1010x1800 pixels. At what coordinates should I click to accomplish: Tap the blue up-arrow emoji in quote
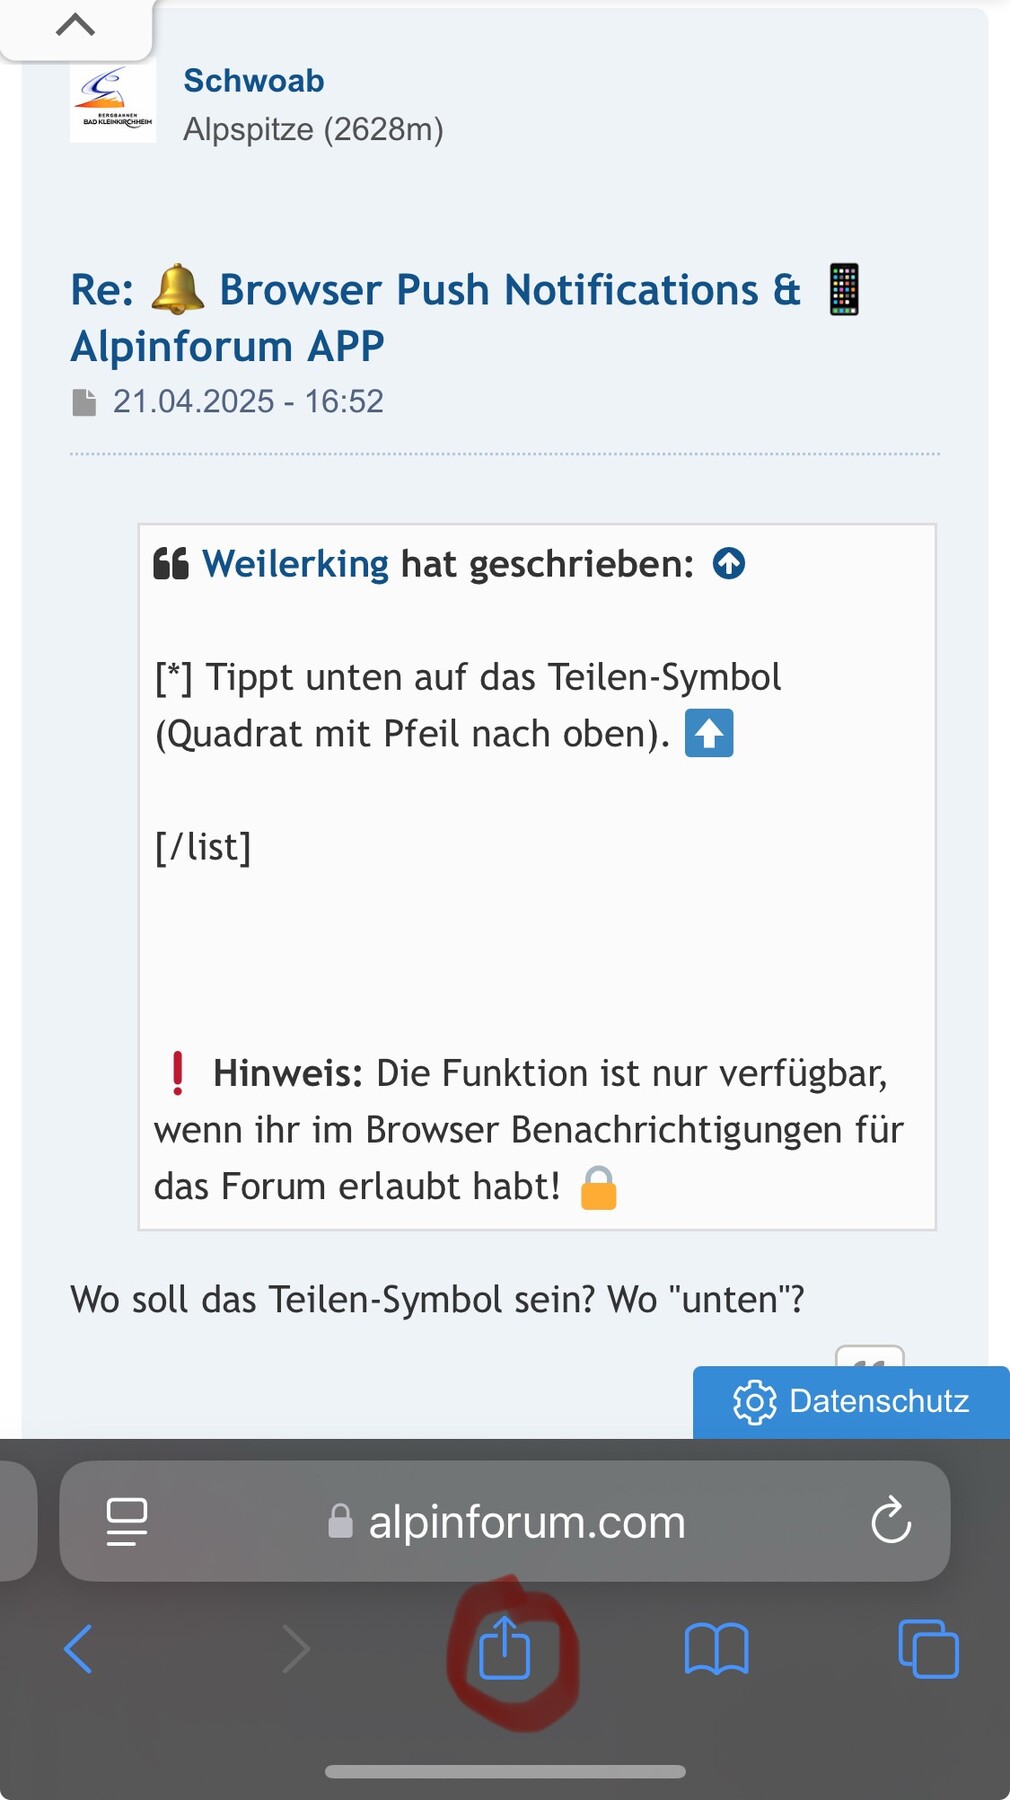tap(709, 733)
